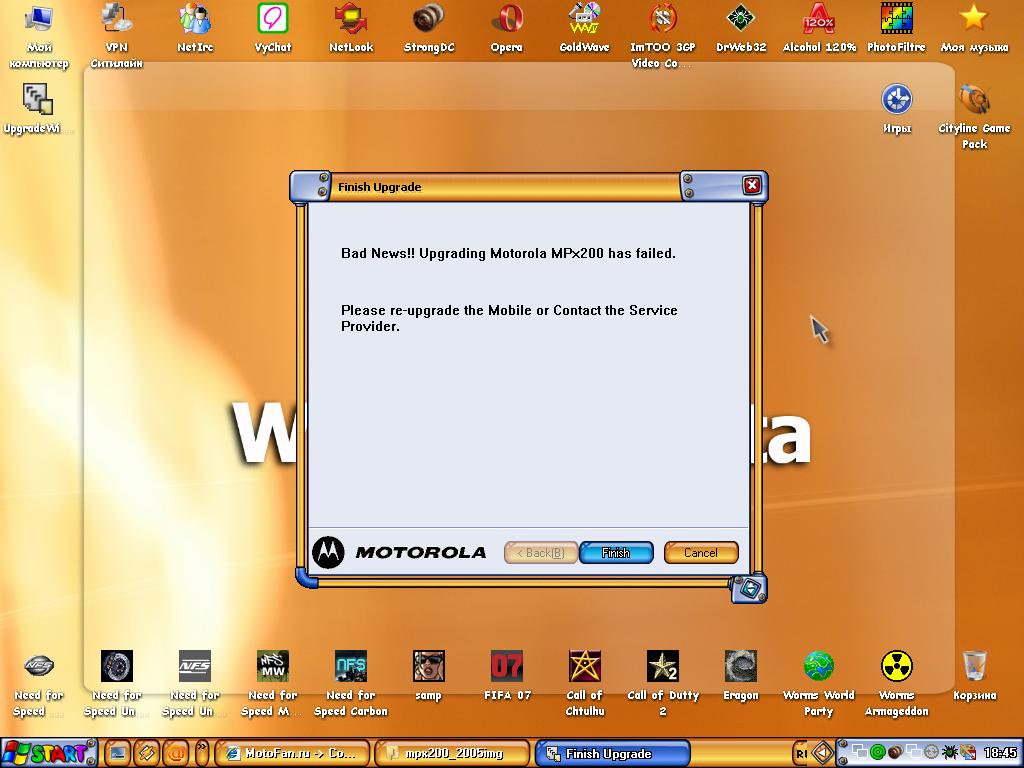This screenshot has width=1024, height=768.
Task: Click the language indicator on taskbar
Action: point(801,754)
